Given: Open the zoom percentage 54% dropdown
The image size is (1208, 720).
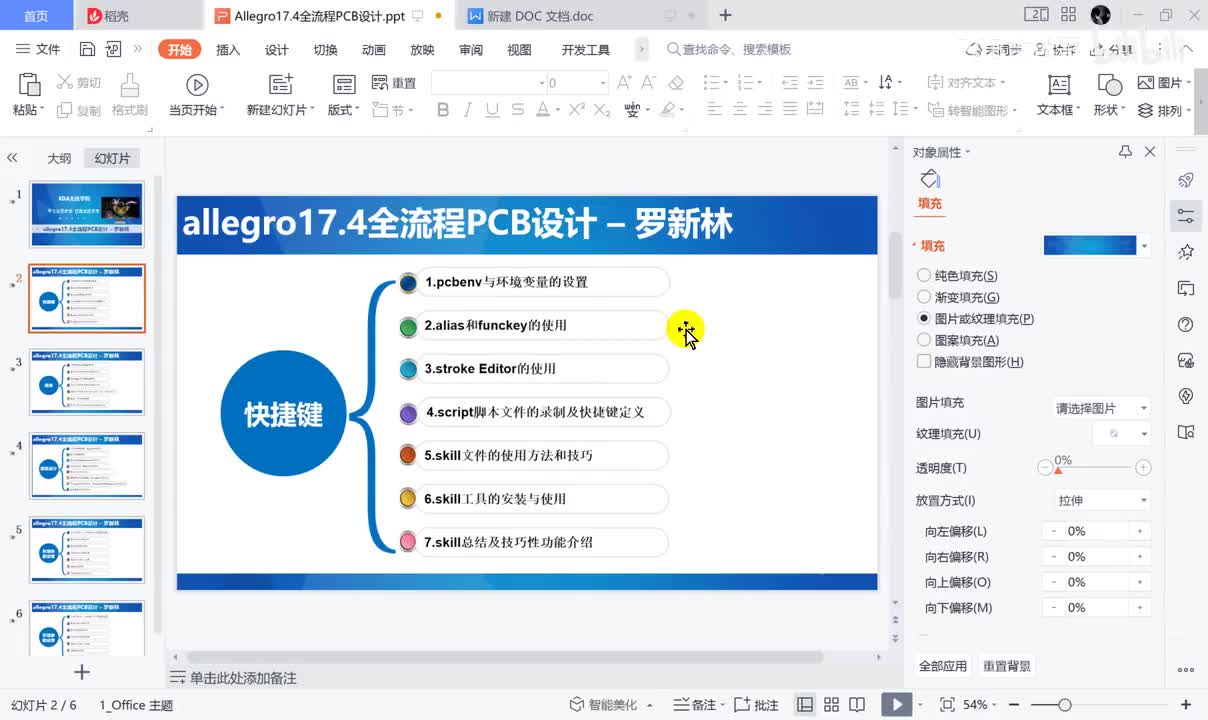Looking at the screenshot, I should click(x=980, y=705).
